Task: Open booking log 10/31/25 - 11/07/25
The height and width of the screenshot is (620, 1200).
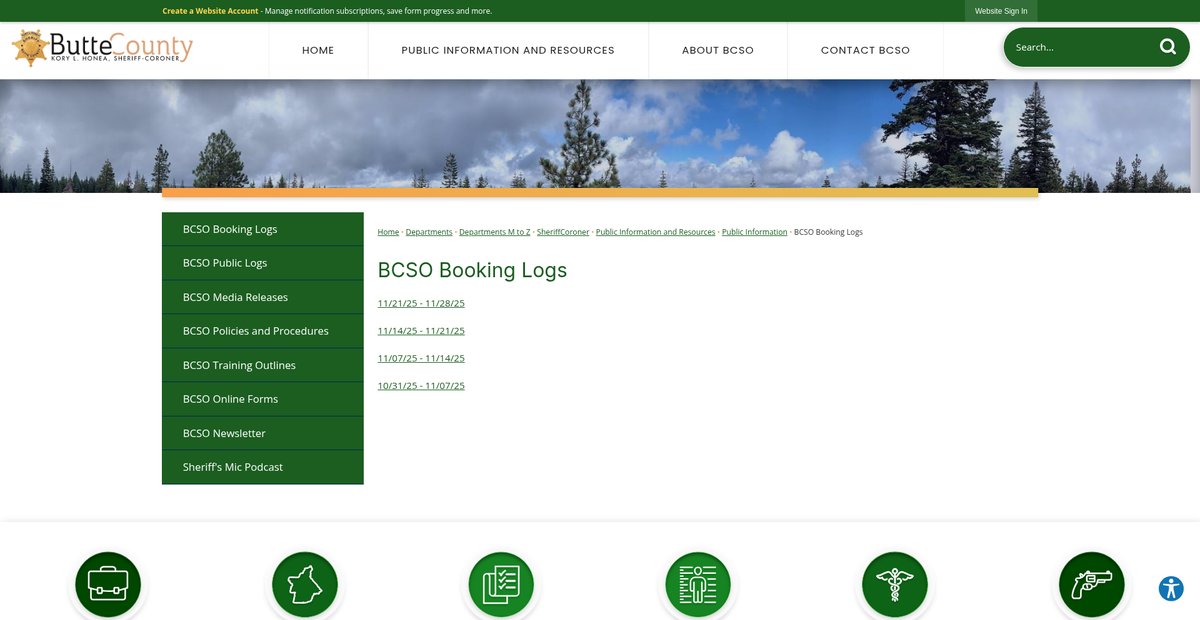Action: pos(421,385)
